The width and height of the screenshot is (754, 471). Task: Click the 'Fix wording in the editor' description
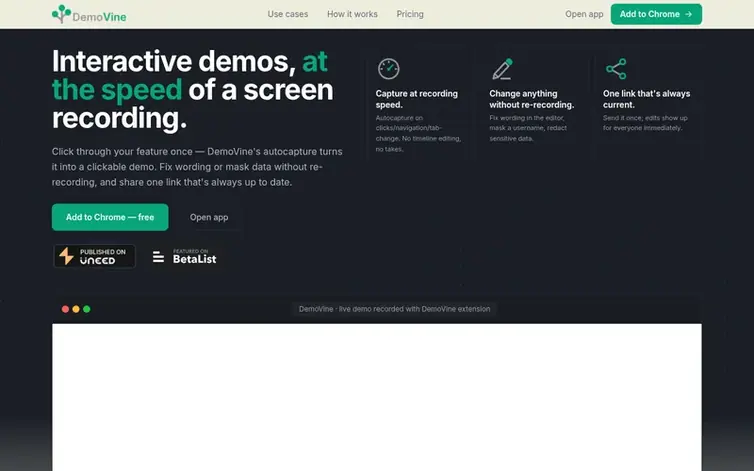(x=528, y=128)
